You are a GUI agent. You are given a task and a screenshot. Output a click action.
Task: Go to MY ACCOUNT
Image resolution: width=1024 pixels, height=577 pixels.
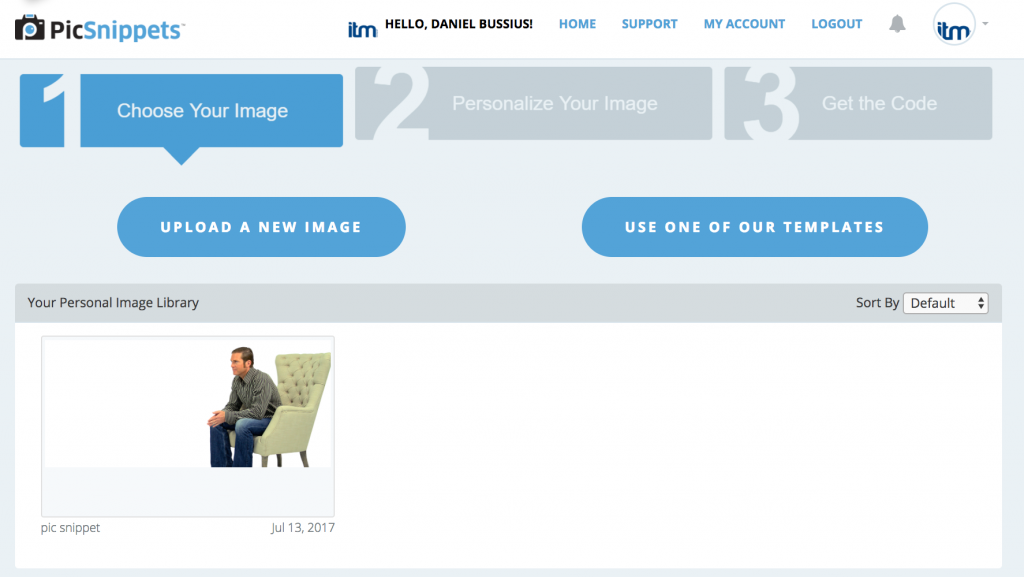click(744, 23)
